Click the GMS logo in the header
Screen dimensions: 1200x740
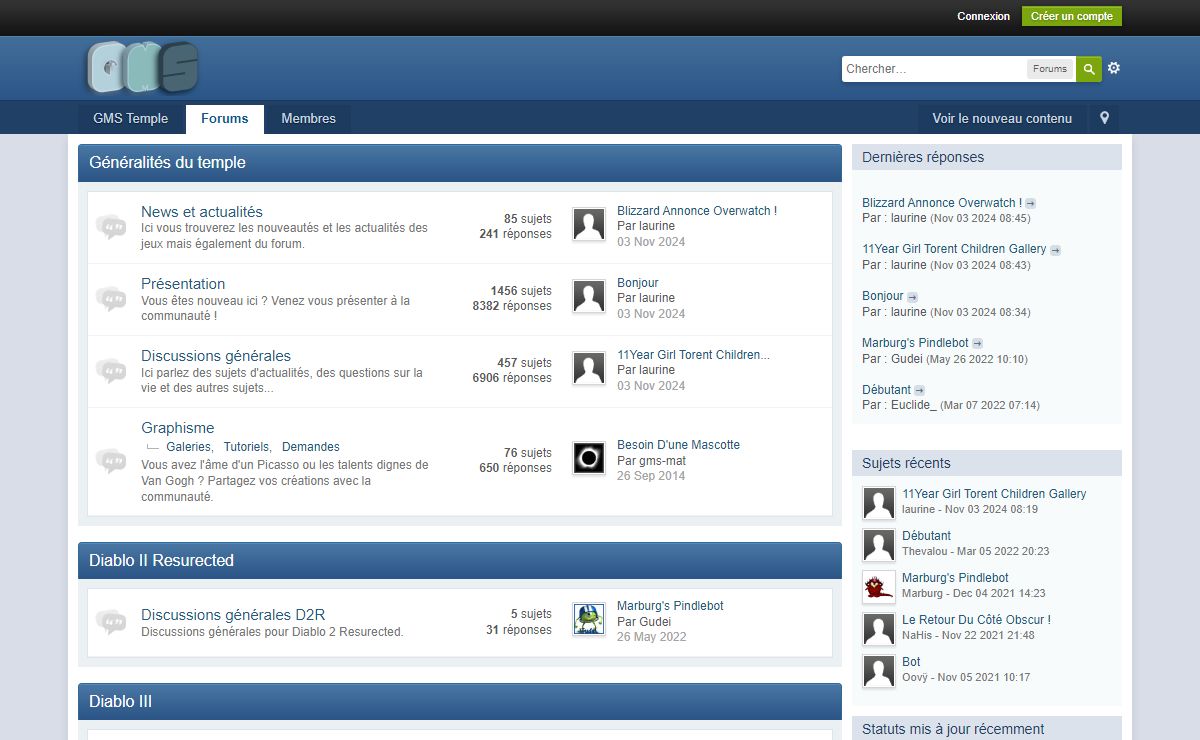point(142,68)
